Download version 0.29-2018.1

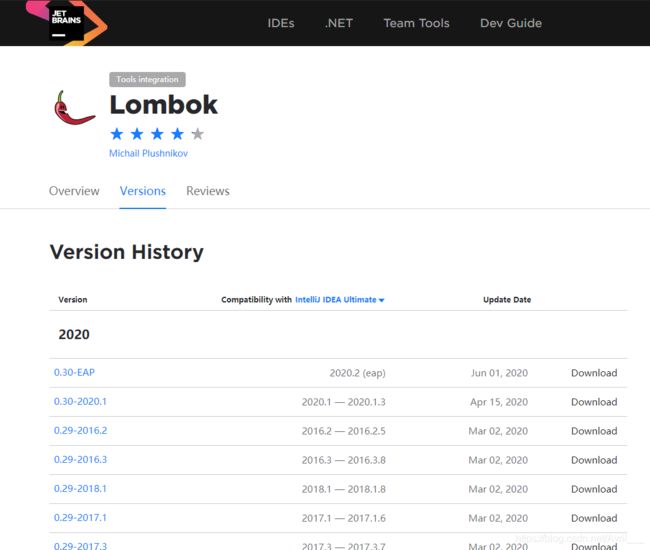coord(594,489)
